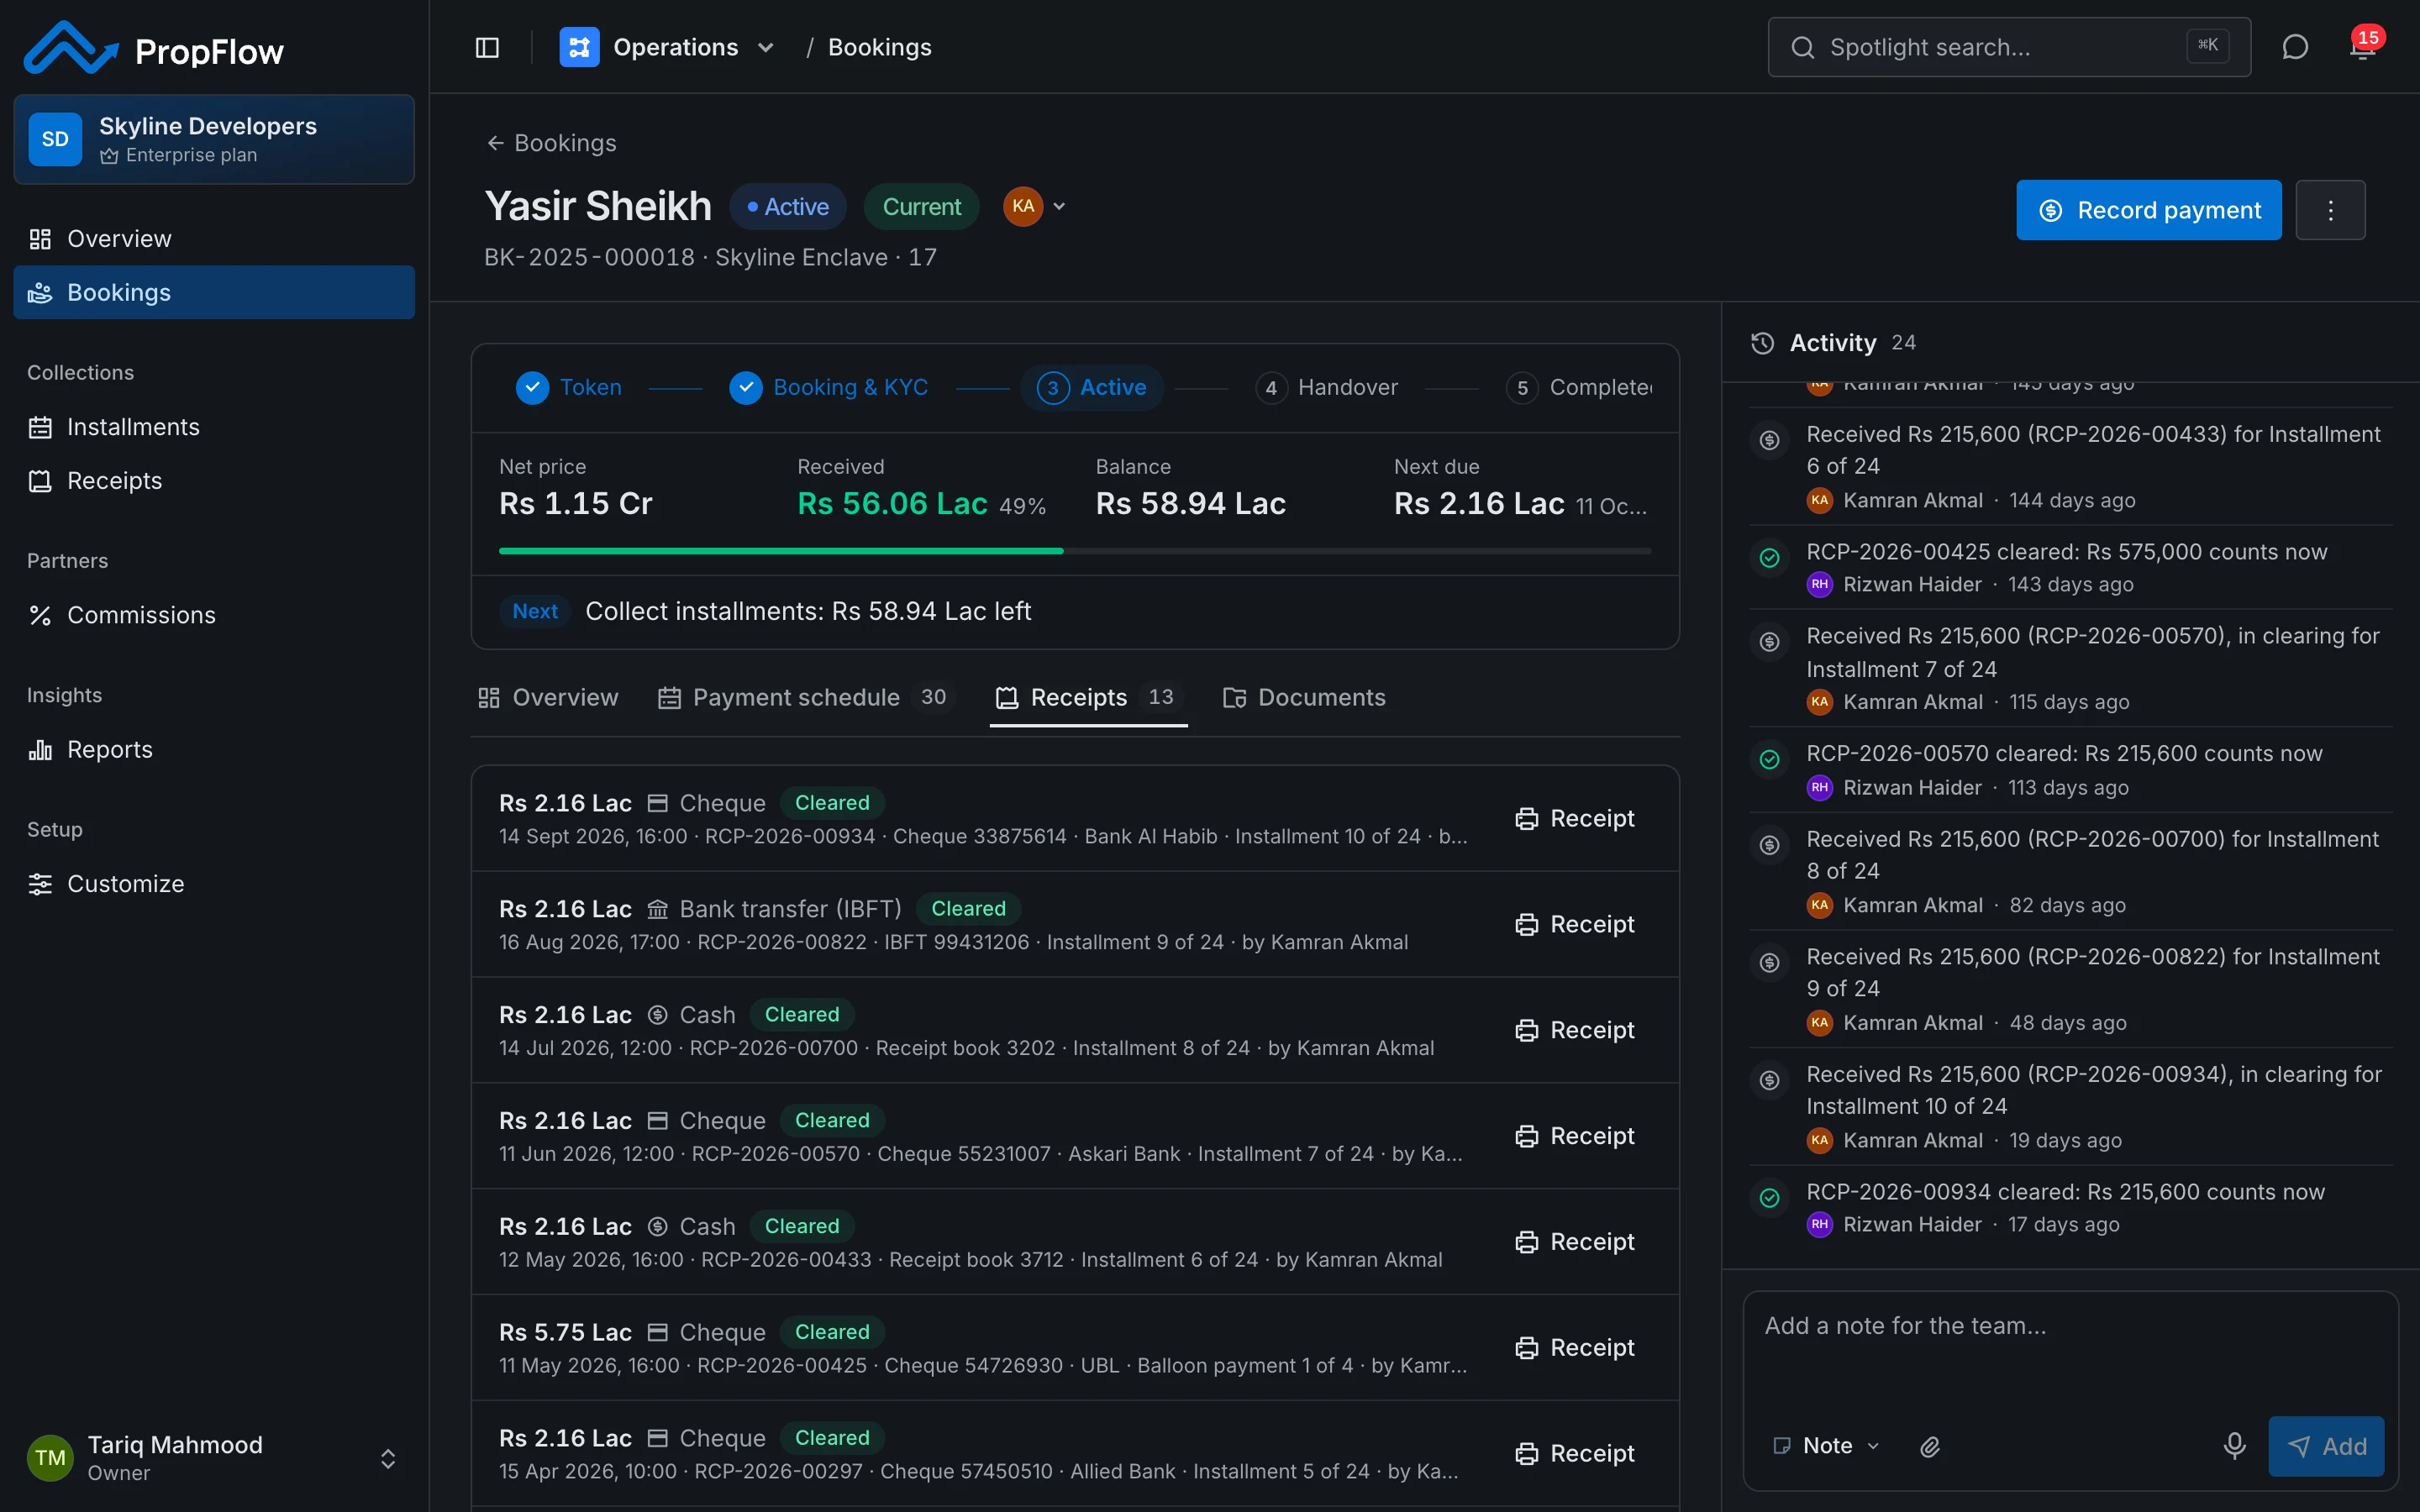Screen dimensions: 2420x1512
Task: Click the Add note button
Action: 2325,1446
